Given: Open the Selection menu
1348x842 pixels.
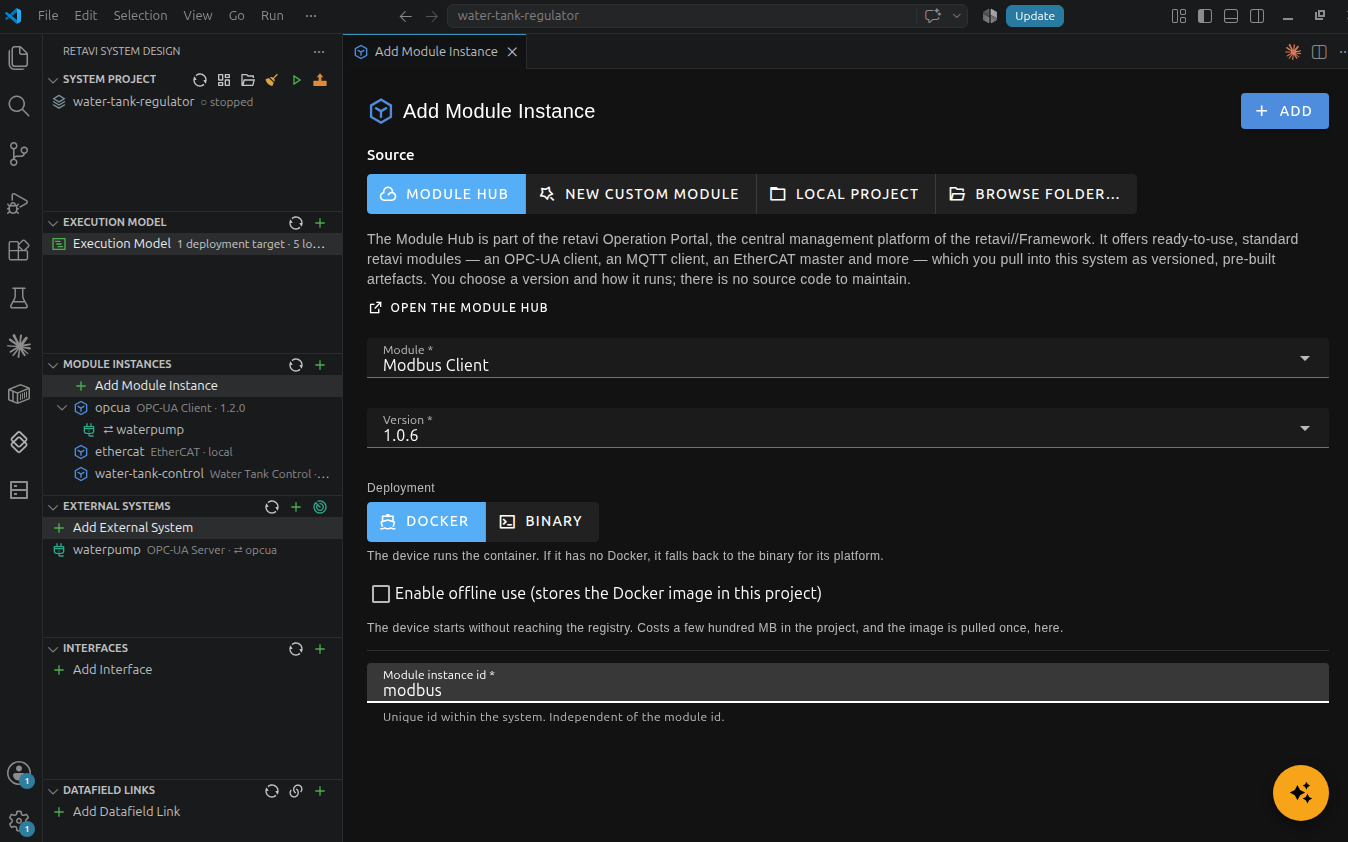Looking at the screenshot, I should point(140,16).
